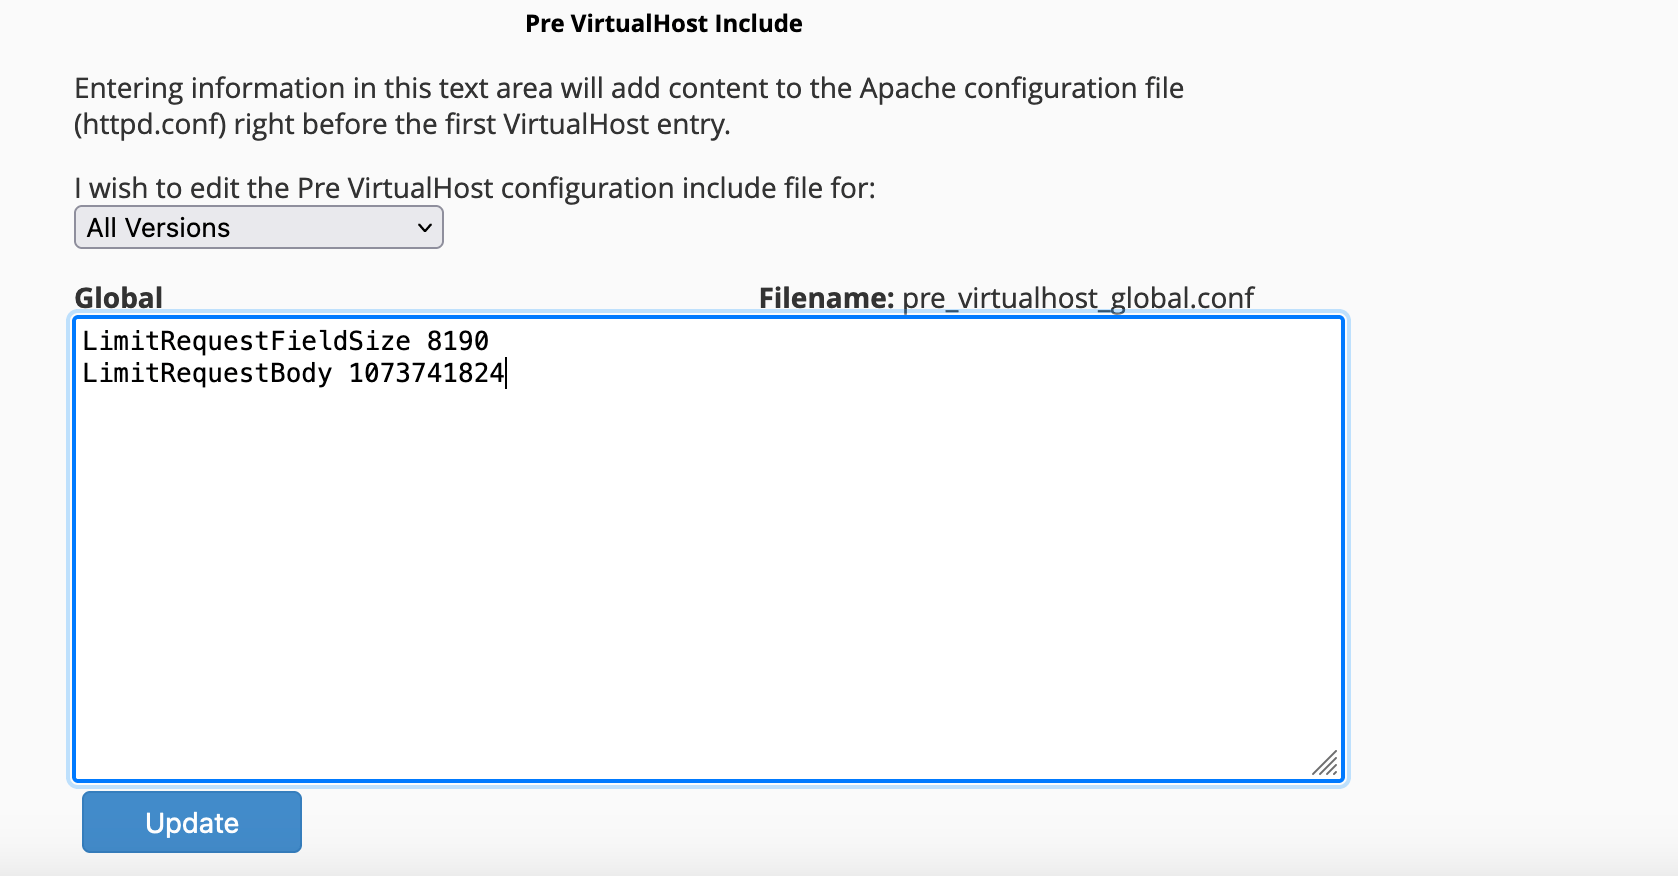Click the Pre VirtualHost Include page title
The width and height of the screenshot is (1678, 876).
pyautogui.click(x=663, y=22)
